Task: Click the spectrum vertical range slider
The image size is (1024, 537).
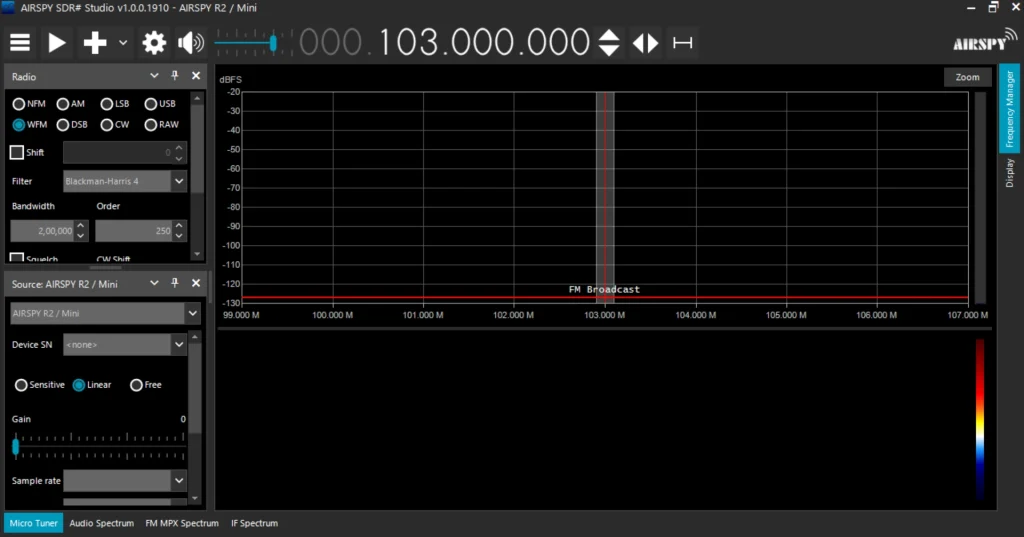Action: coord(980,198)
